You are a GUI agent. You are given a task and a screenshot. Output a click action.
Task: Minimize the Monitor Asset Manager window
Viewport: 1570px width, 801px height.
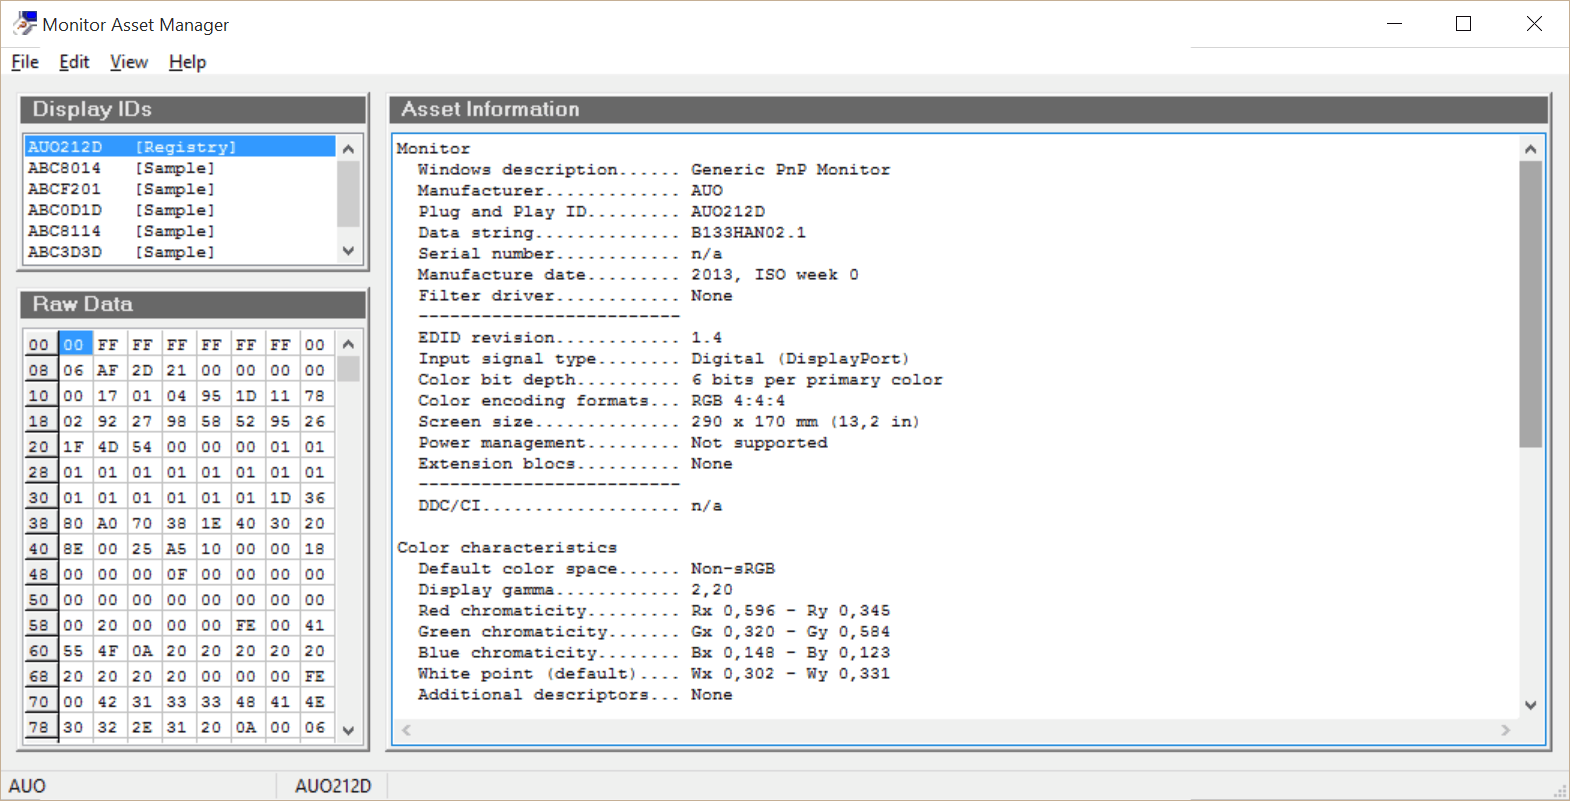[x=1395, y=24]
